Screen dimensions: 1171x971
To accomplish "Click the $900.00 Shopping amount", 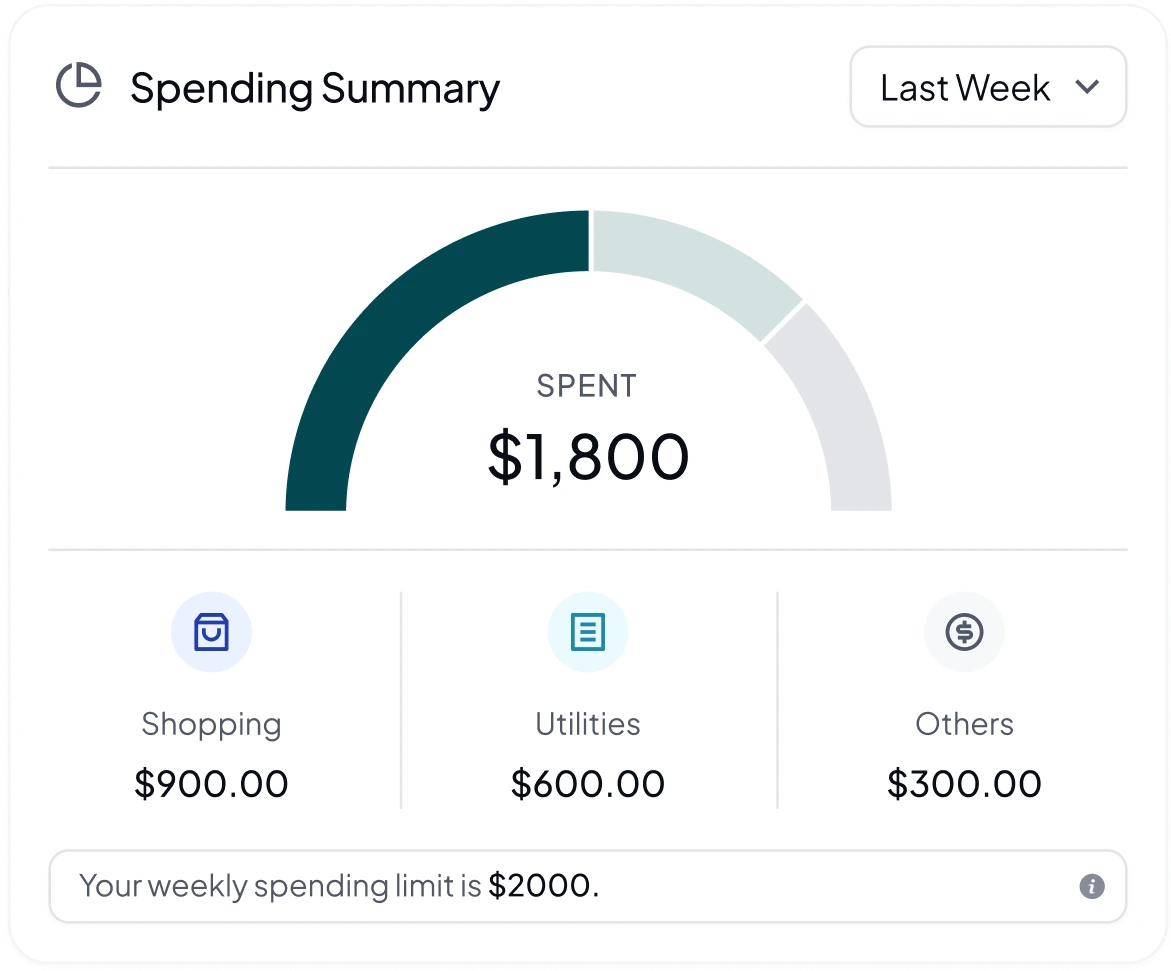I will (211, 784).
